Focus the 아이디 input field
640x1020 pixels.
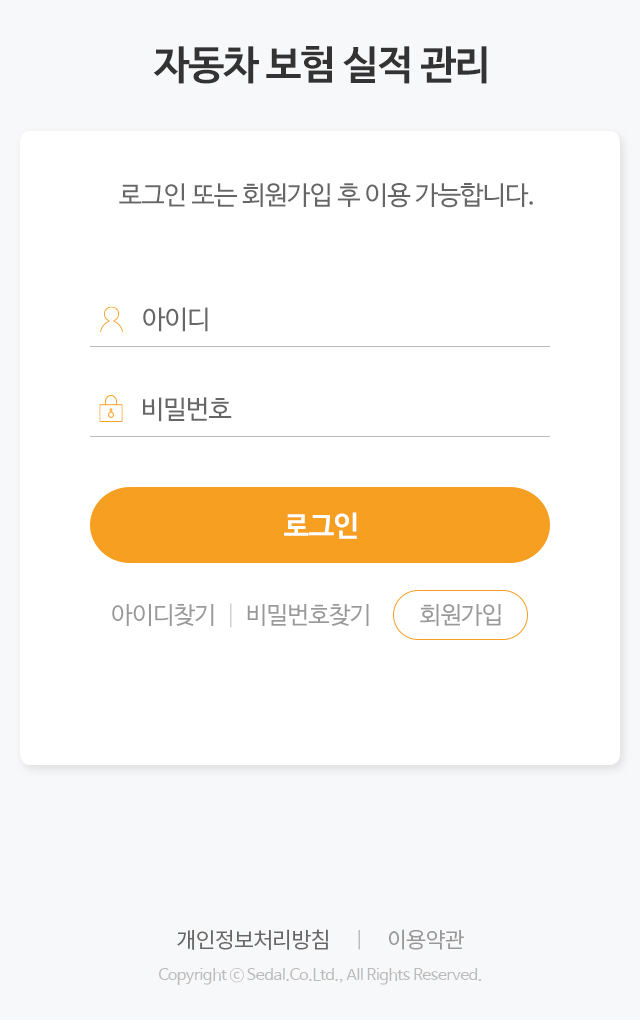pos(320,319)
